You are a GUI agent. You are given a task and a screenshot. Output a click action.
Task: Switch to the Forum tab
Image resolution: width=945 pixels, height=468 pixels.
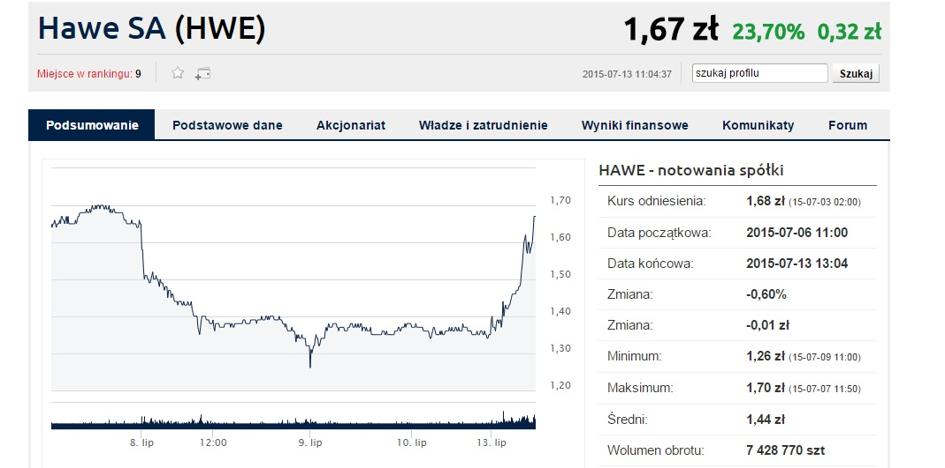[847, 125]
